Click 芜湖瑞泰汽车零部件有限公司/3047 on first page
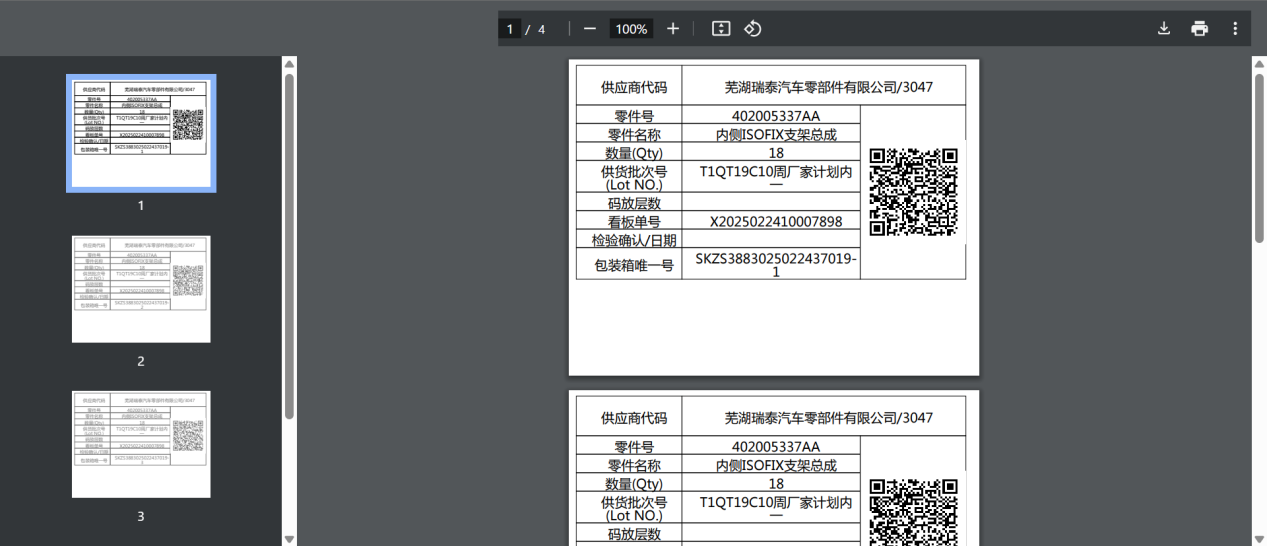Screen dimensions: 1267x546 point(828,87)
